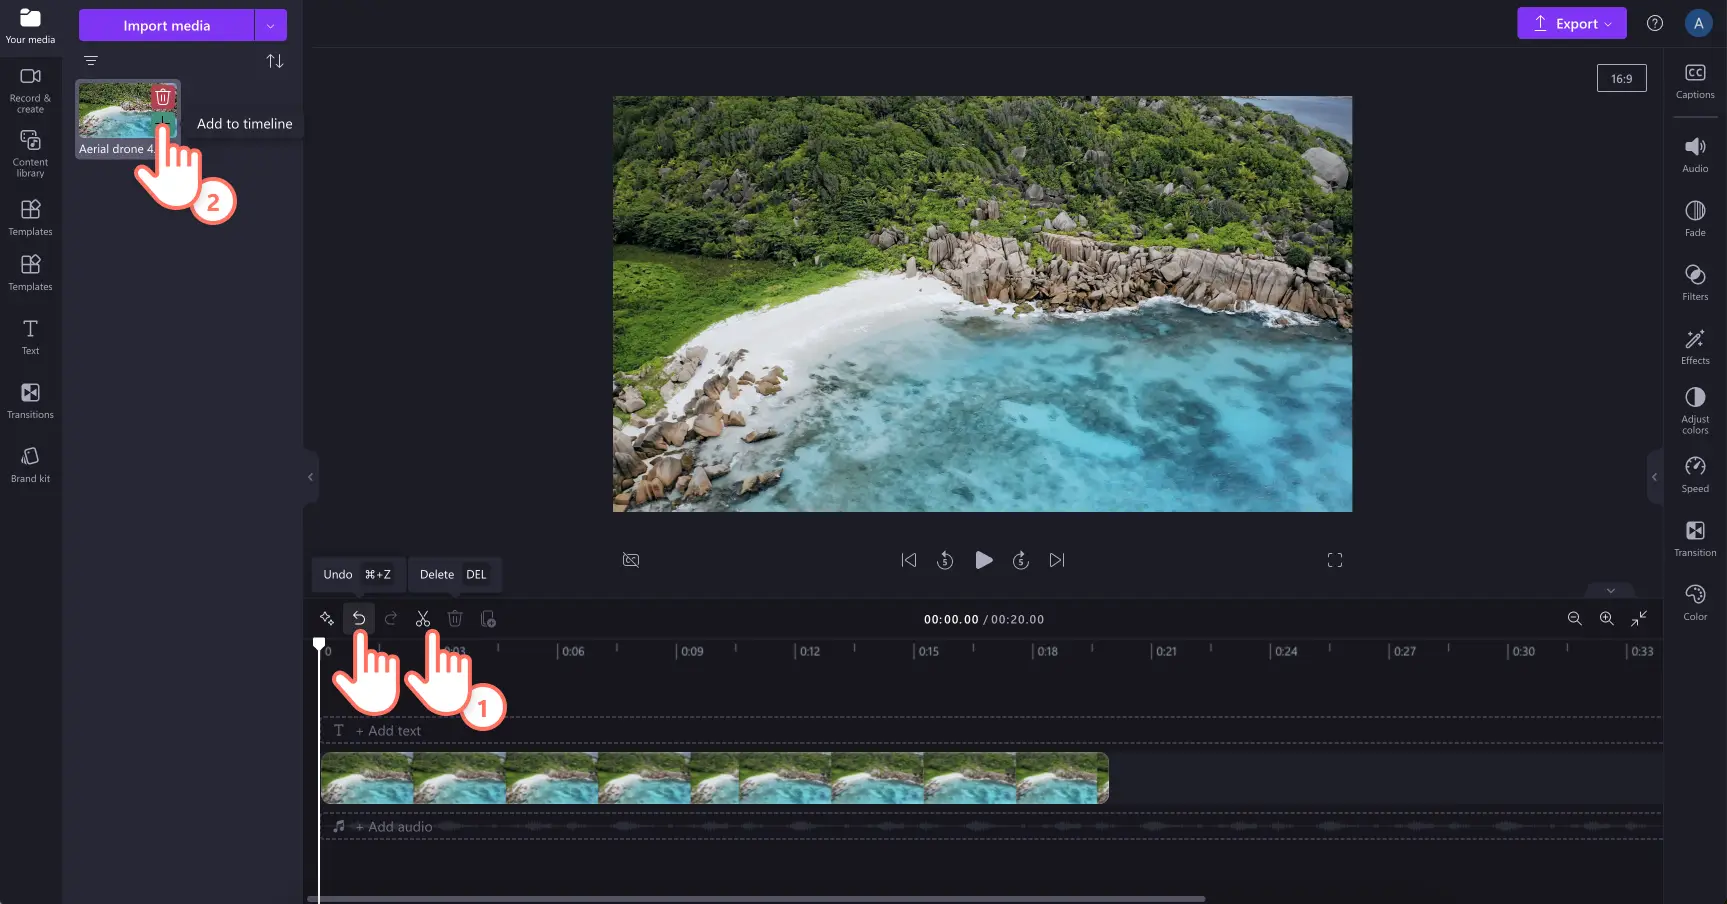Image resolution: width=1727 pixels, height=904 pixels.
Task: Collapse the timeline with the chevron
Action: click(1610, 590)
